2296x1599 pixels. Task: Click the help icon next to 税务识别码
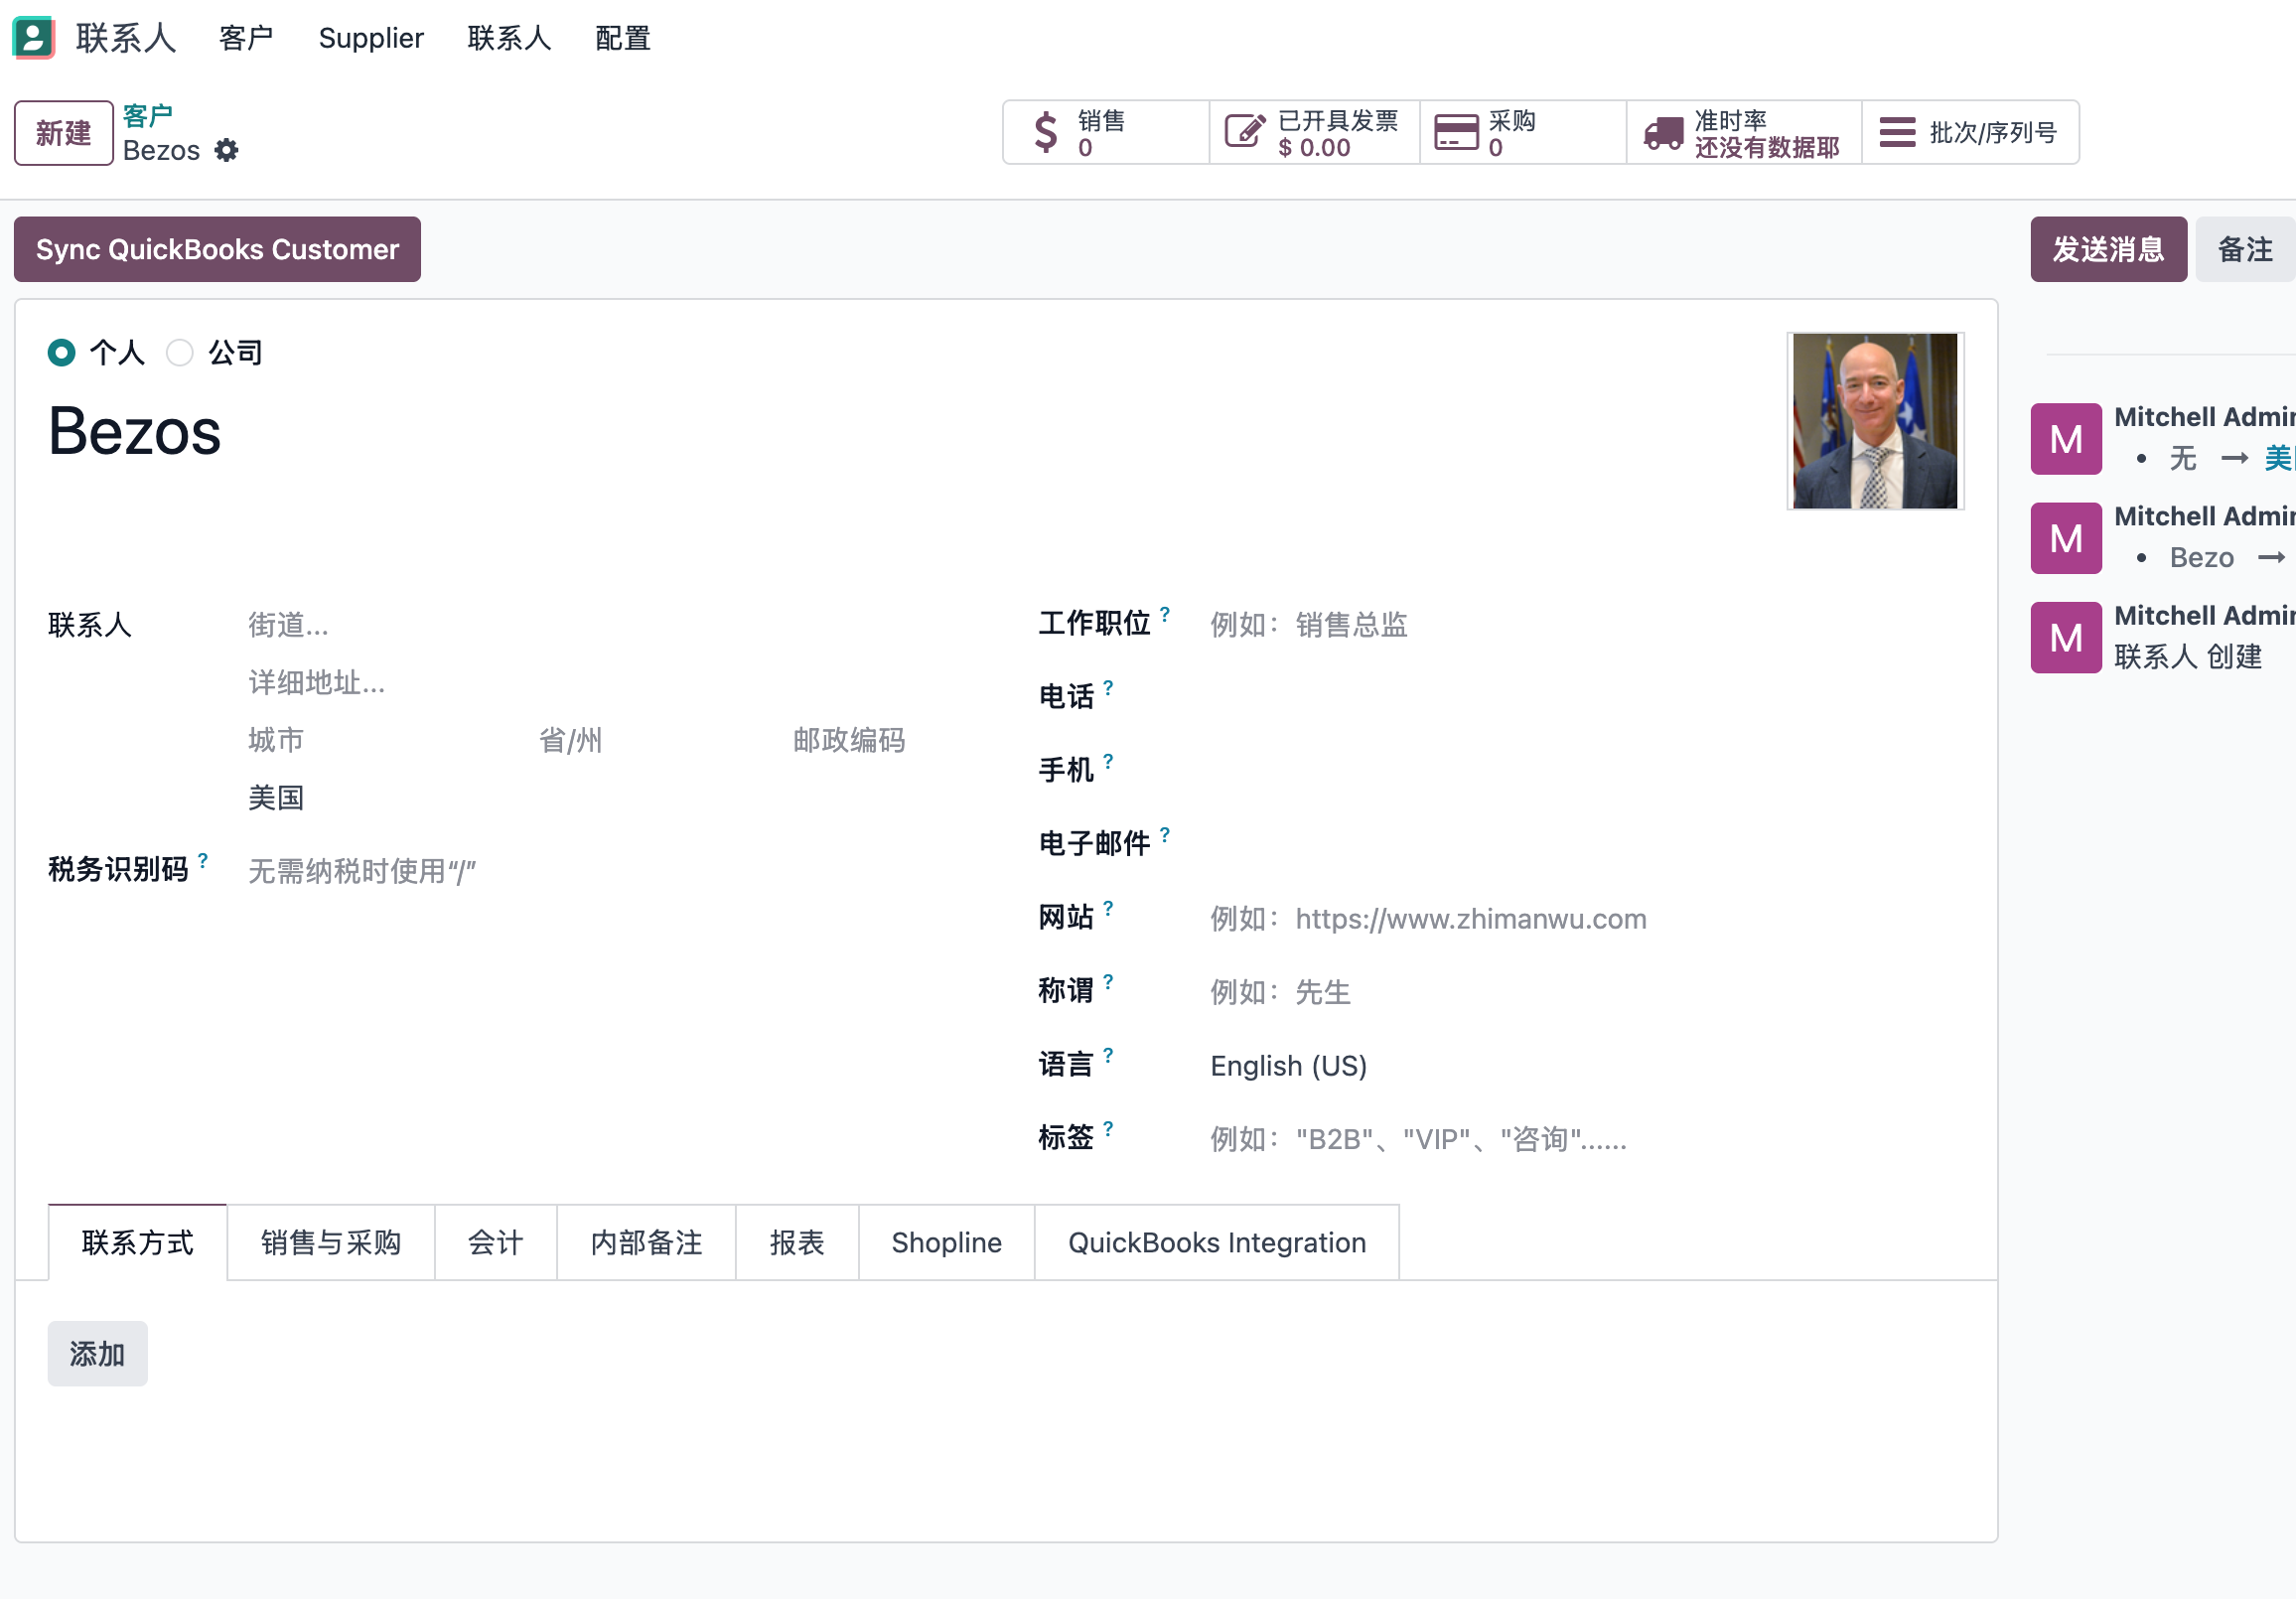(x=203, y=860)
